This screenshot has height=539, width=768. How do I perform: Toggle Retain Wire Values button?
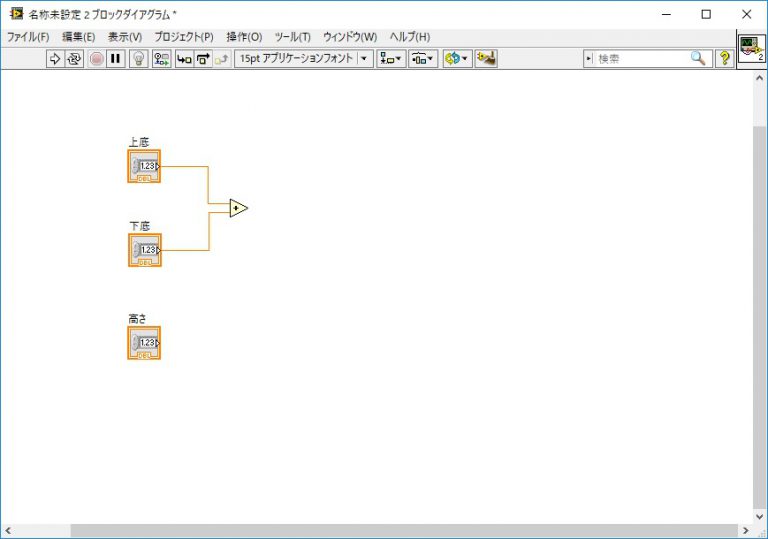[x=161, y=58]
